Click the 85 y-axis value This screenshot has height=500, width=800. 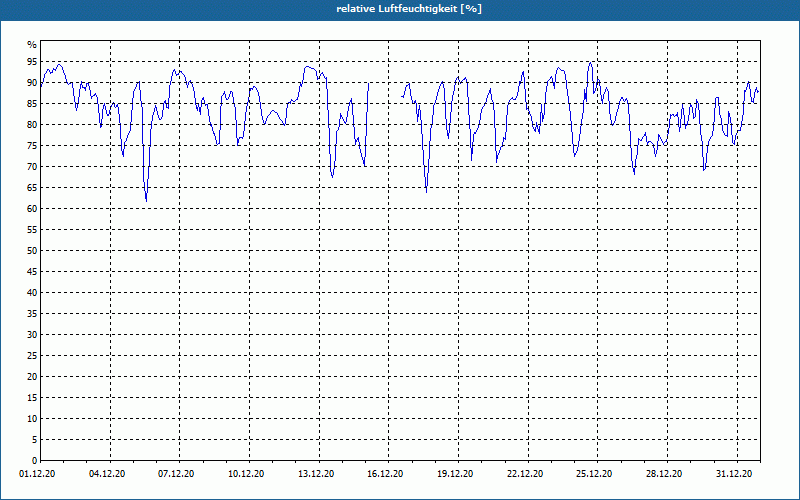[x=32, y=104]
